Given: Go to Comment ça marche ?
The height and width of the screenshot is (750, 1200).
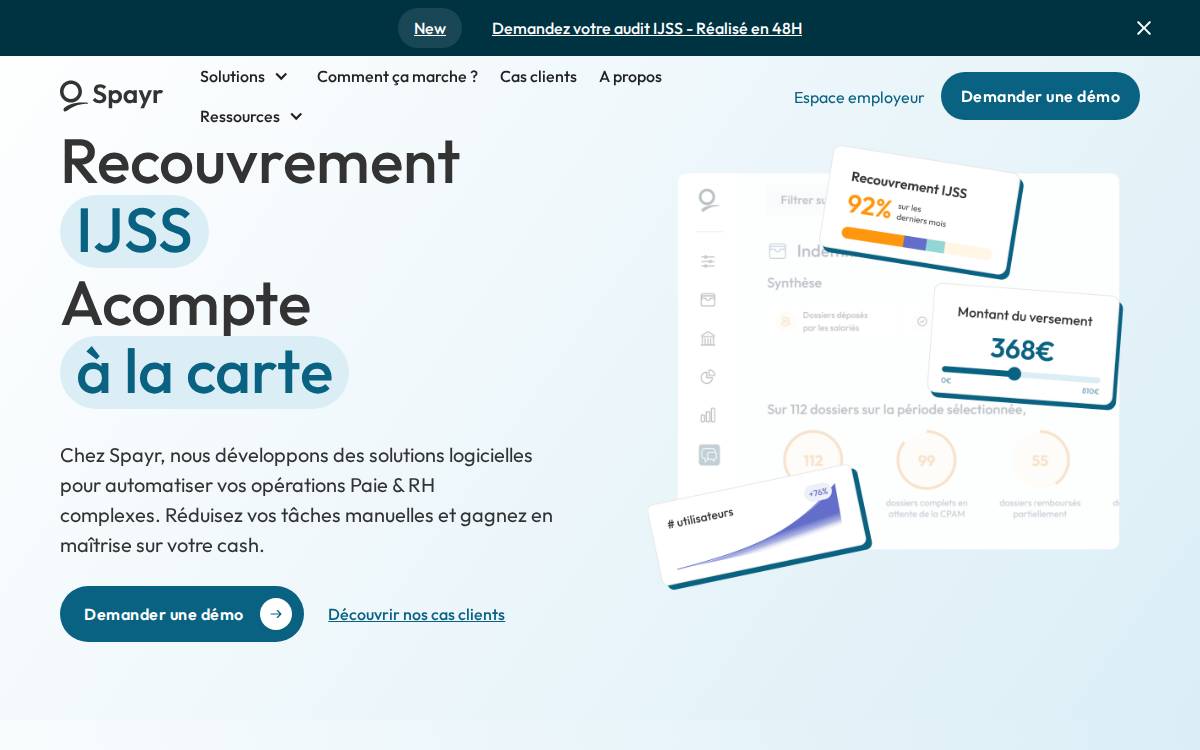Looking at the screenshot, I should [397, 76].
